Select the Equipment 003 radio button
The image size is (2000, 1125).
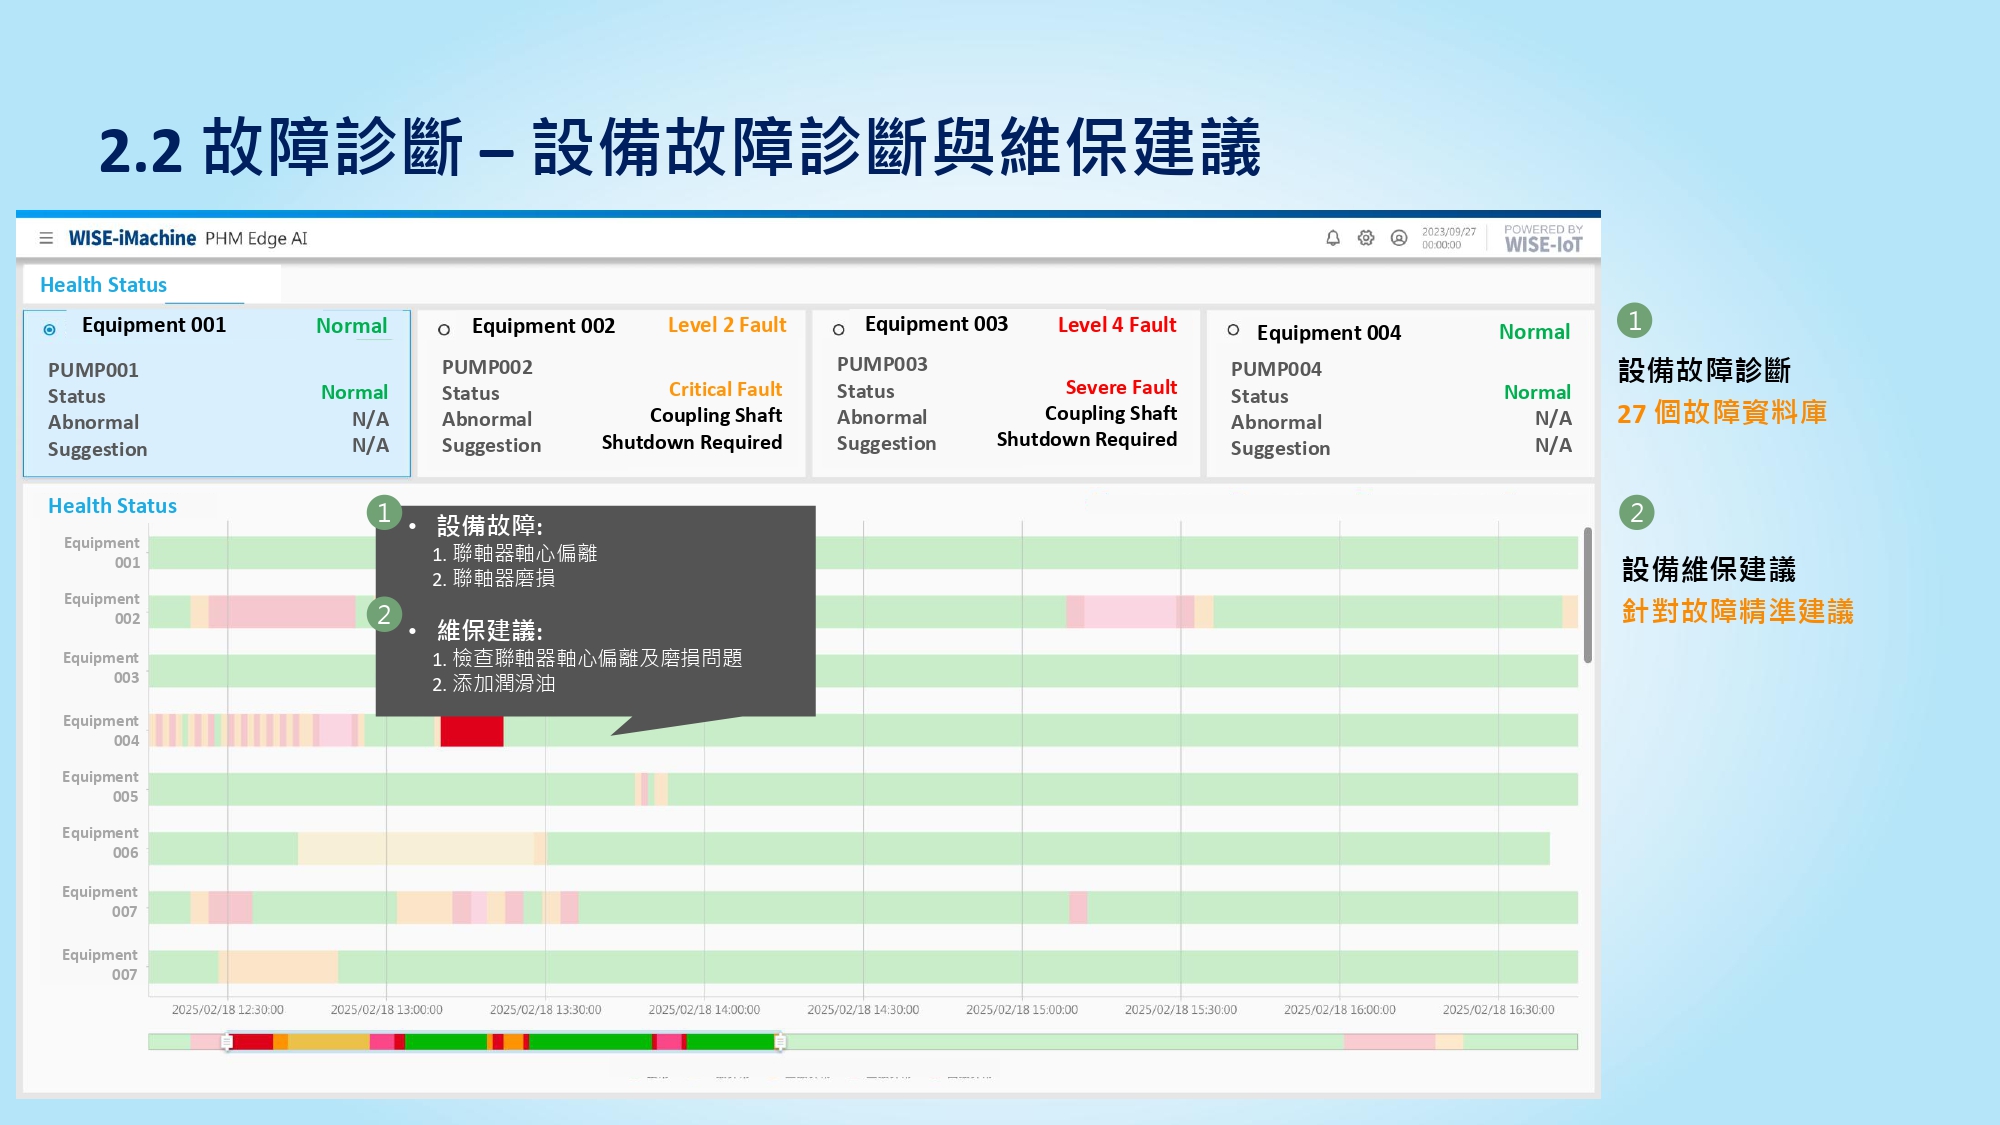click(x=838, y=329)
